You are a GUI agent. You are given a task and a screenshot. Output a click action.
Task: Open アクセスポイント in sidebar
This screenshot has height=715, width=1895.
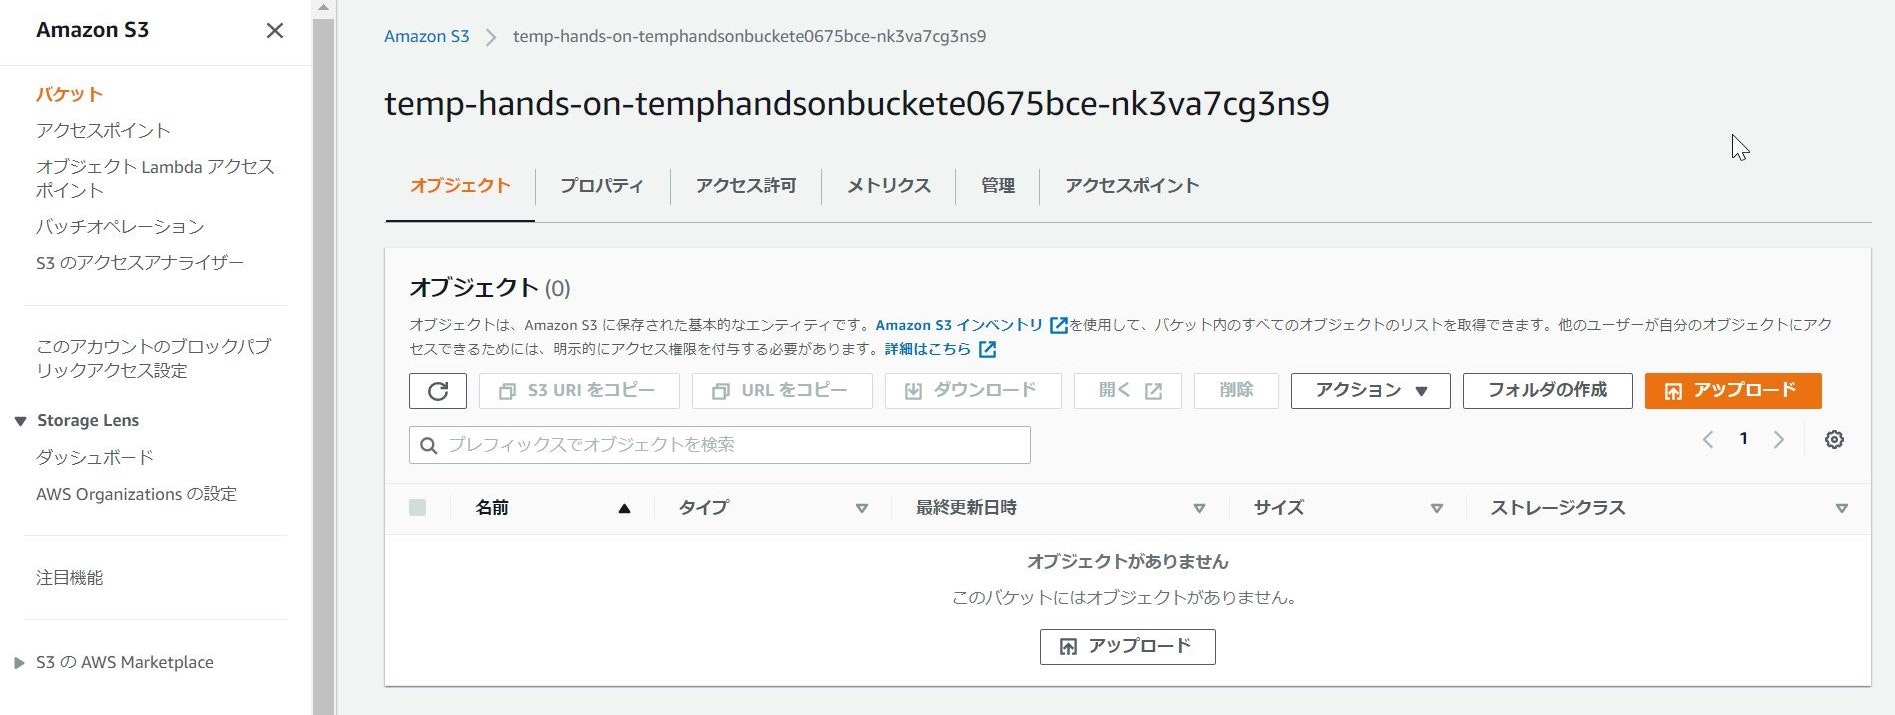103,131
